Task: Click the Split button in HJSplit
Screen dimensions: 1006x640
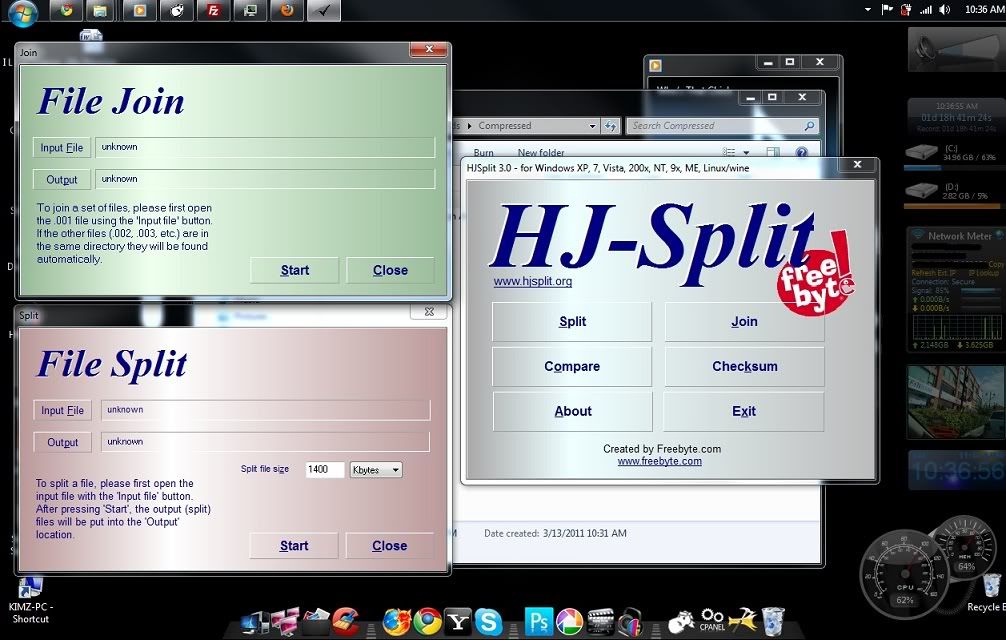Action: tap(572, 322)
